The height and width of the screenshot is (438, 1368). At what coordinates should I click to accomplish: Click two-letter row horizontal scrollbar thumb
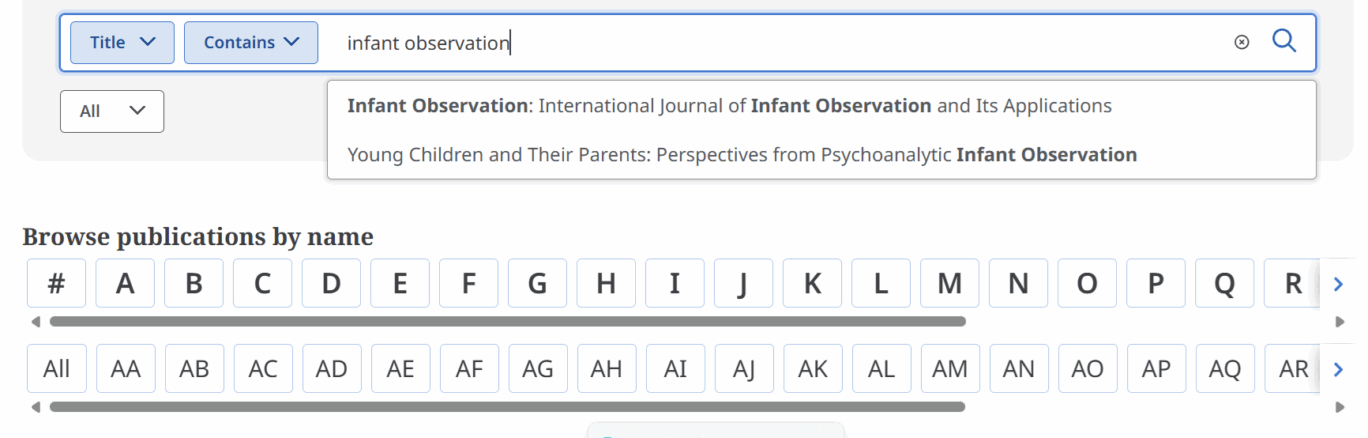[x=507, y=407]
